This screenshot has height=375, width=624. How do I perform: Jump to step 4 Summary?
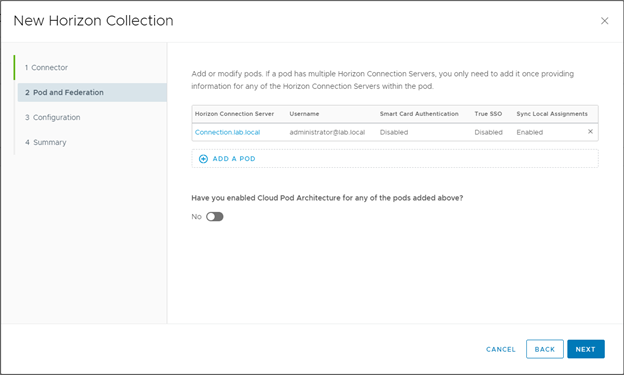click(x=46, y=142)
